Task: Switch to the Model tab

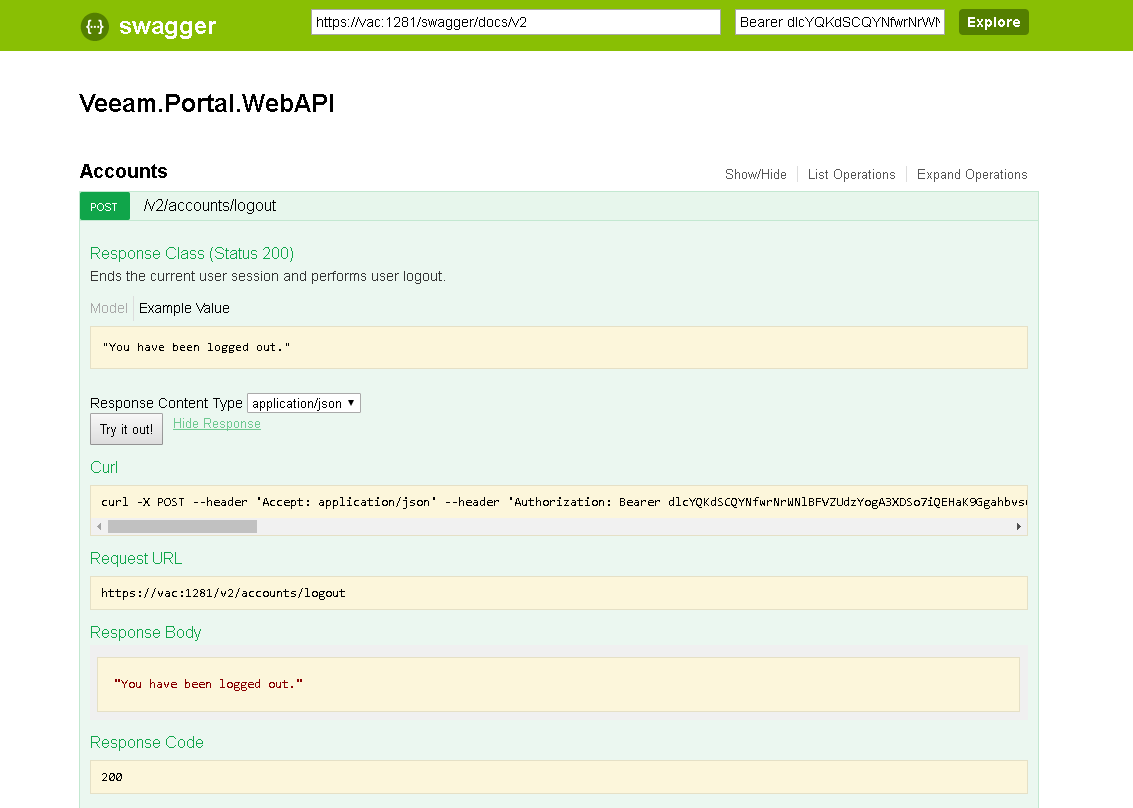Action: (109, 308)
